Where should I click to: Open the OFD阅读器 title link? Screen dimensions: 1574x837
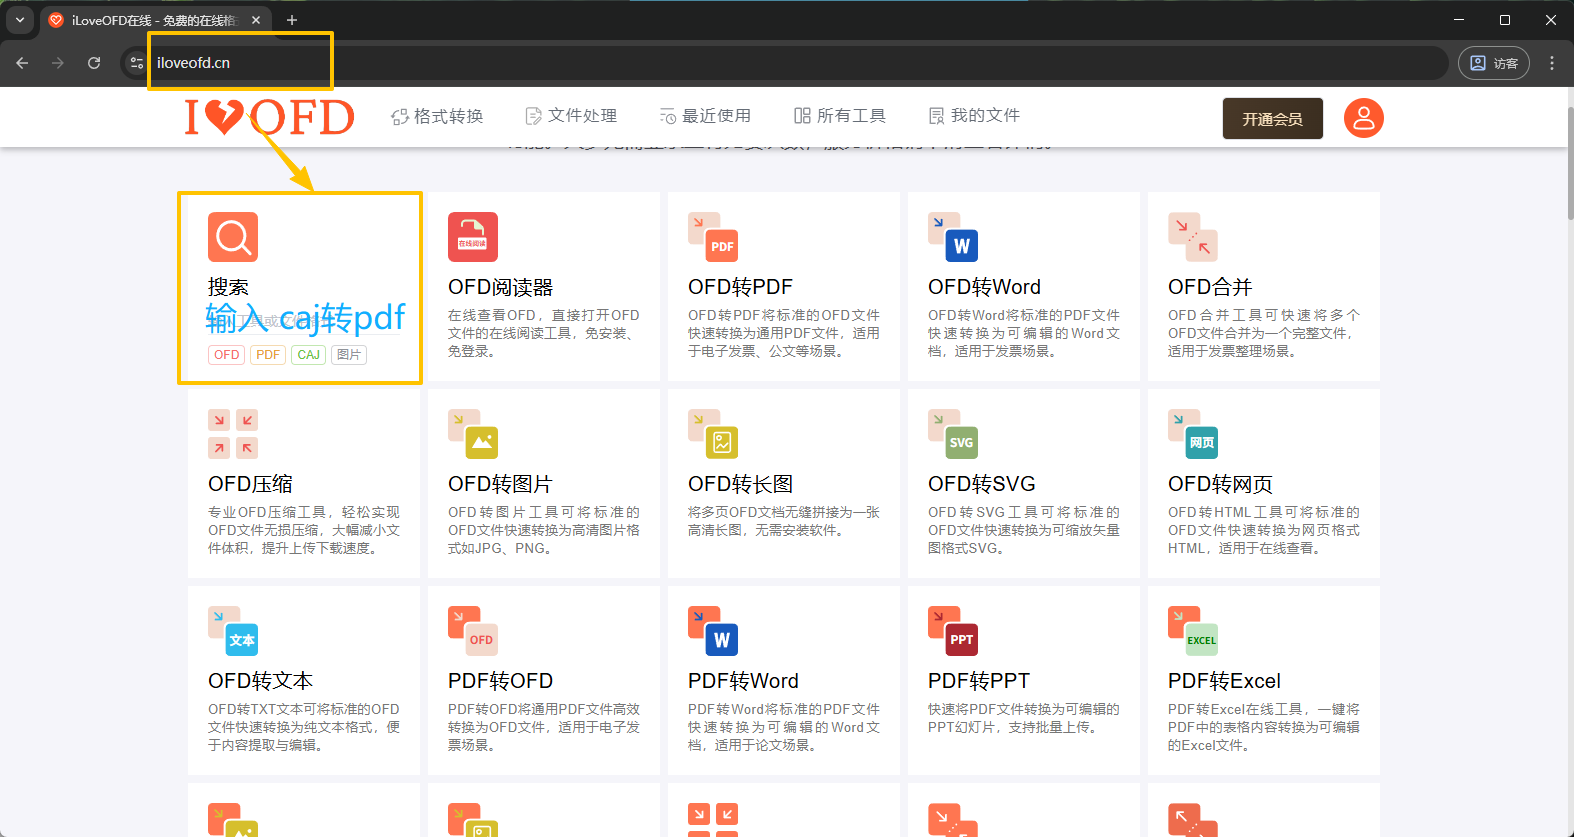(x=500, y=287)
